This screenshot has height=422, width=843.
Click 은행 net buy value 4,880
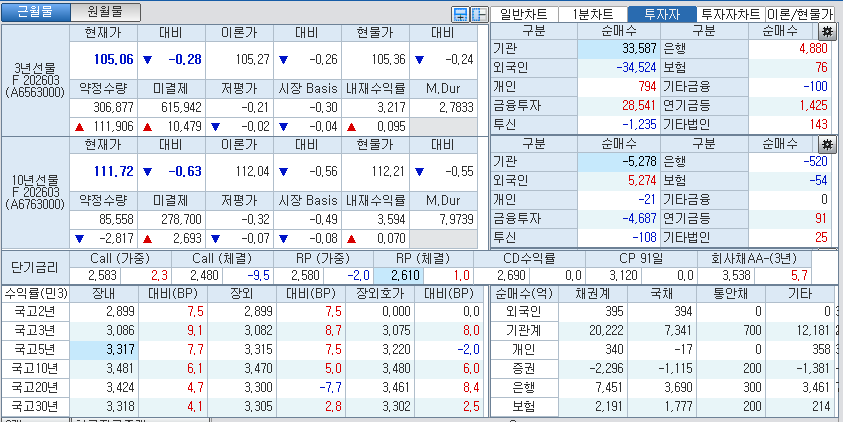click(x=789, y=48)
